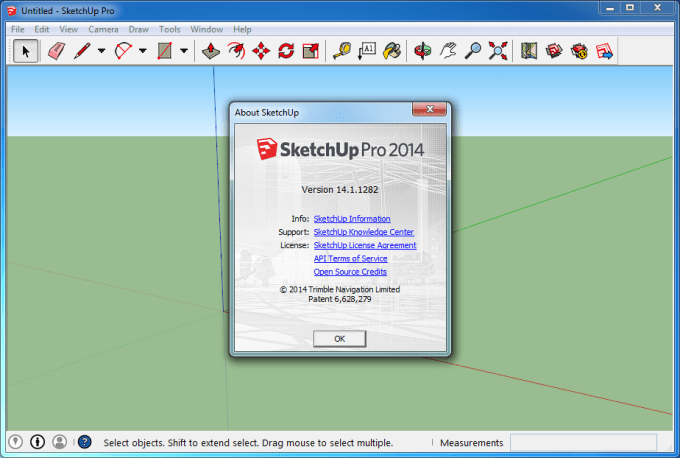The image size is (680, 458).
Task: Open the File menu
Action: pyautogui.click(x=18, y=29)
